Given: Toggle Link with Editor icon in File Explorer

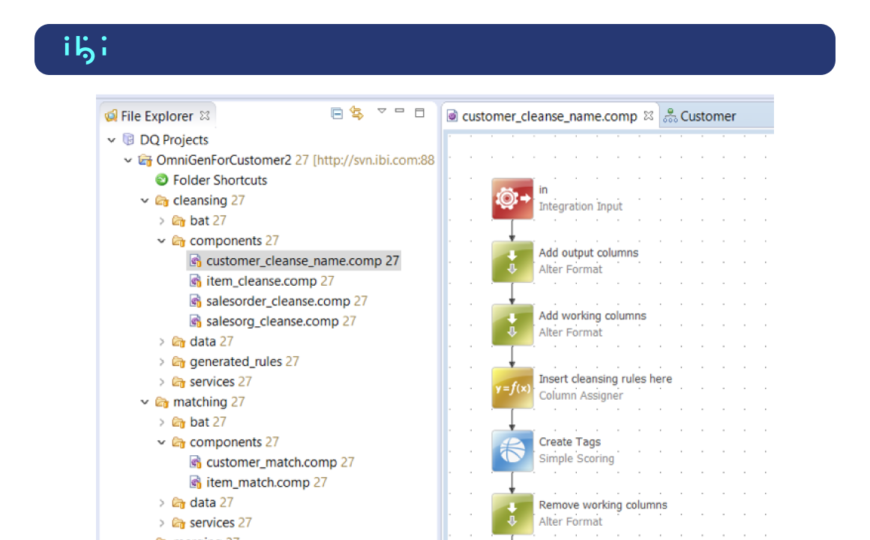Looking at the screenshot, I should [x=357, y=113].
